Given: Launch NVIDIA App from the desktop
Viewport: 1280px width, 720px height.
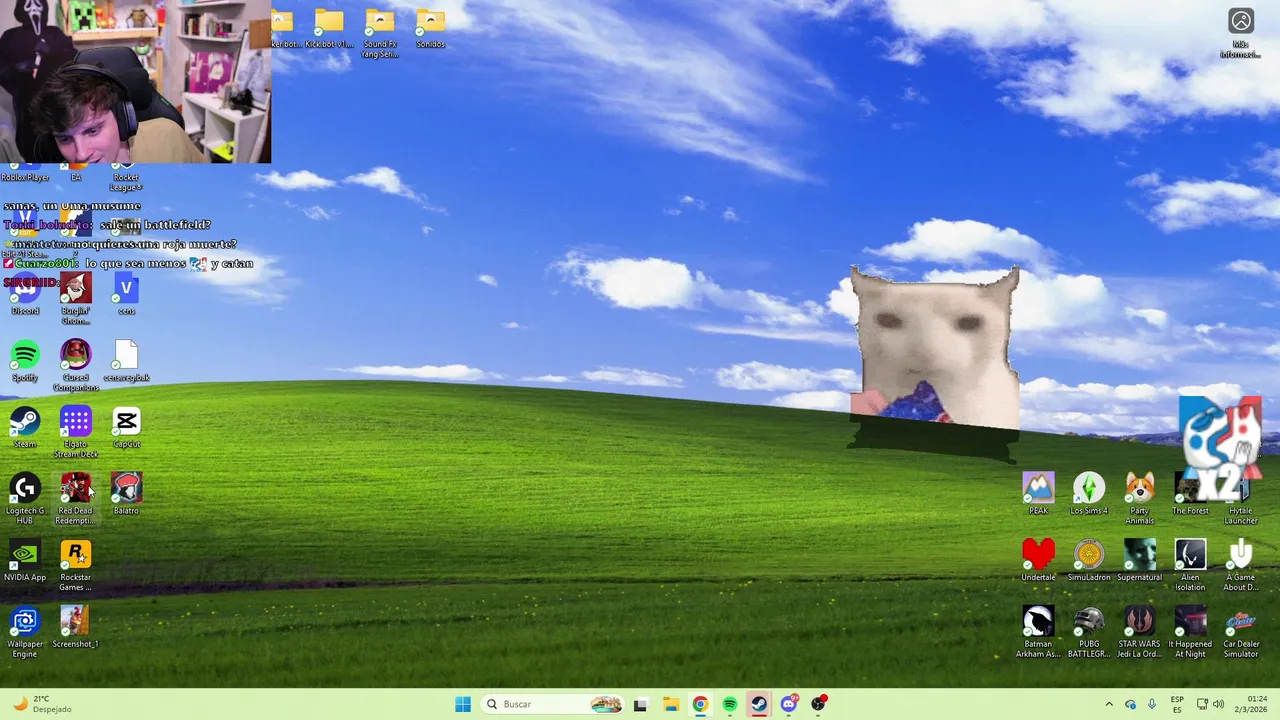Looking at the screenshot, I should [25, 561].
